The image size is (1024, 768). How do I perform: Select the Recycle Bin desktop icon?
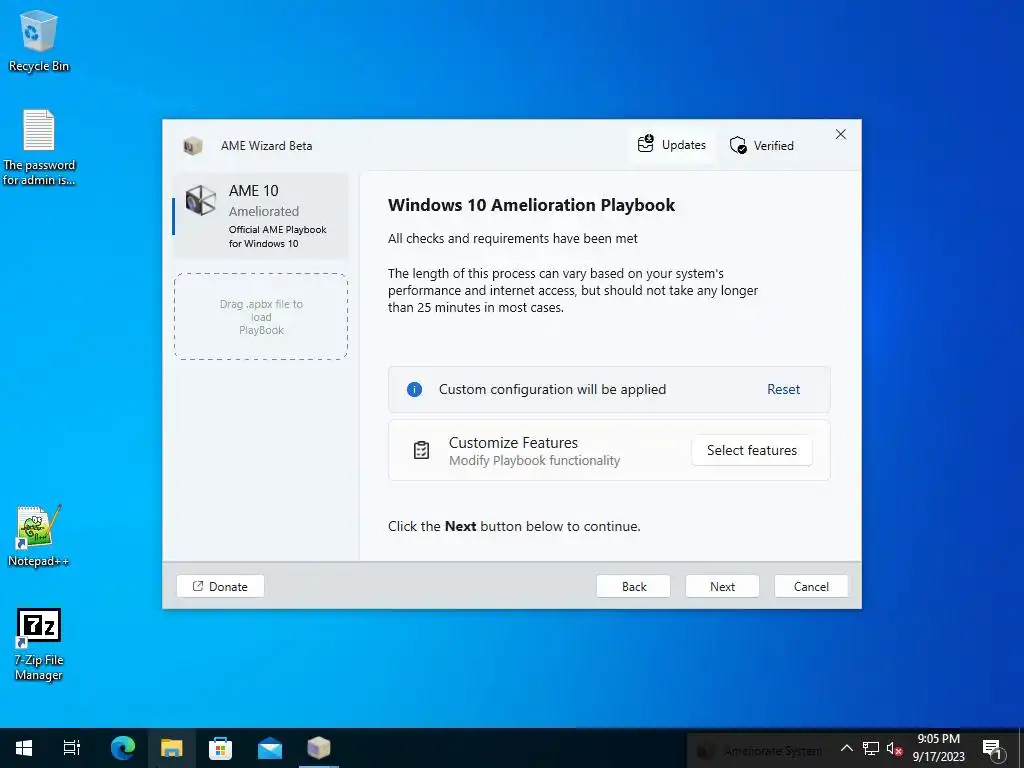click(x=39, y=41)
